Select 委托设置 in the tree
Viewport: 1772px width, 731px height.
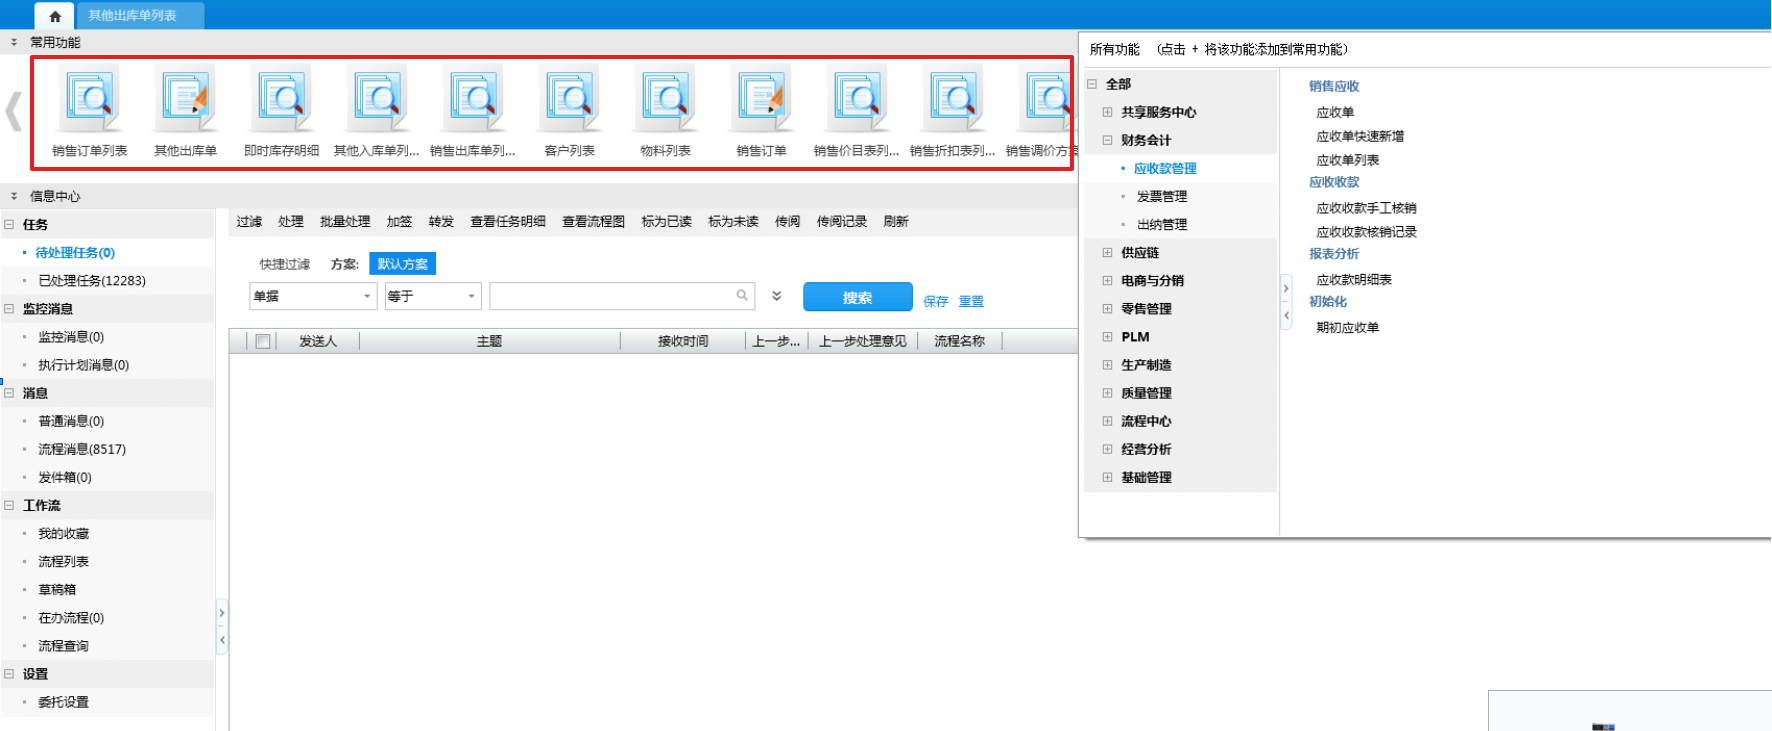pyautogui.click(x=63, y=702)
